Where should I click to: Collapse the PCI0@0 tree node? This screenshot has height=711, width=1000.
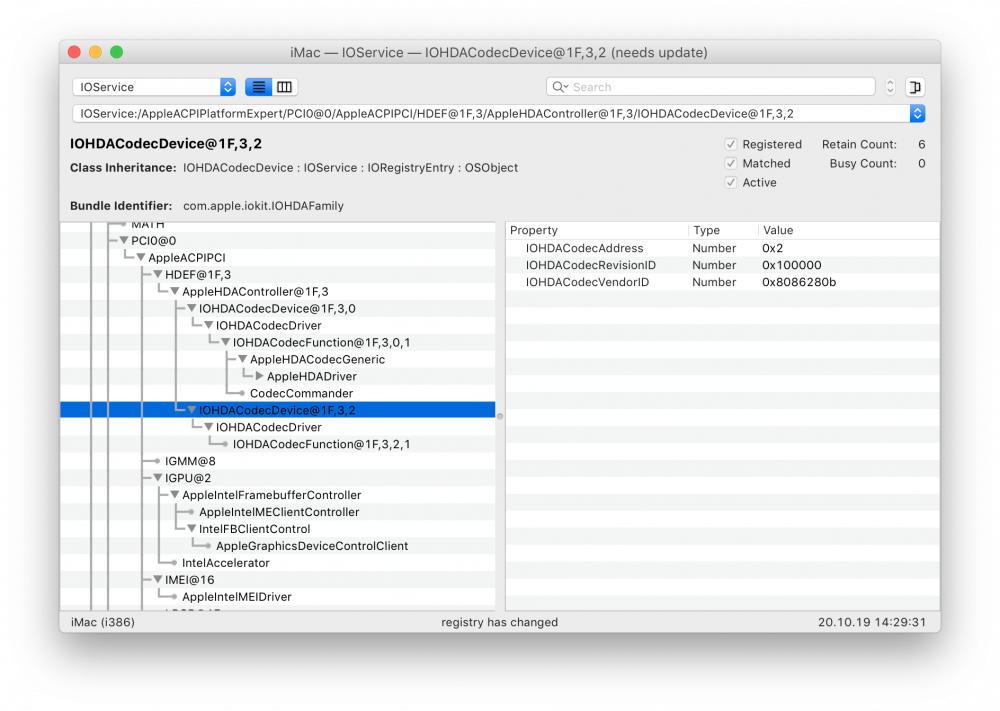click(124, 240)
